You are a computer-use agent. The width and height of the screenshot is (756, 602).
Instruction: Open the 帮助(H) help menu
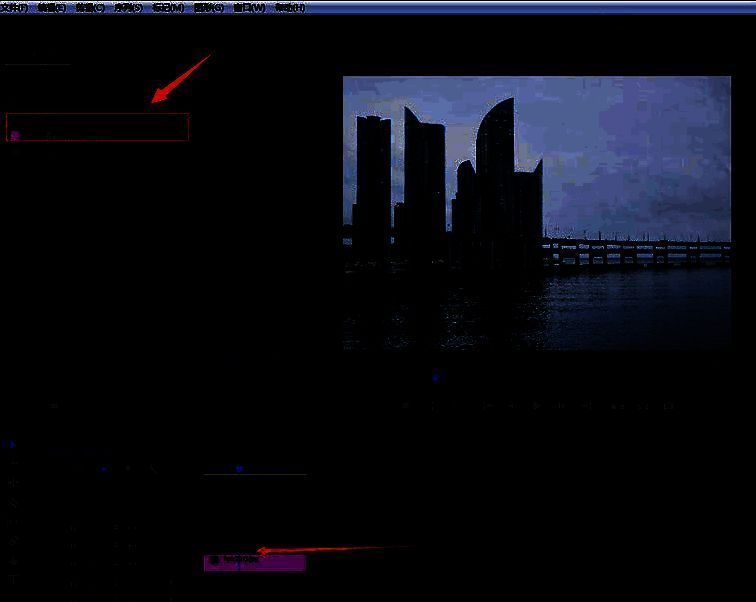coord(289,7)
